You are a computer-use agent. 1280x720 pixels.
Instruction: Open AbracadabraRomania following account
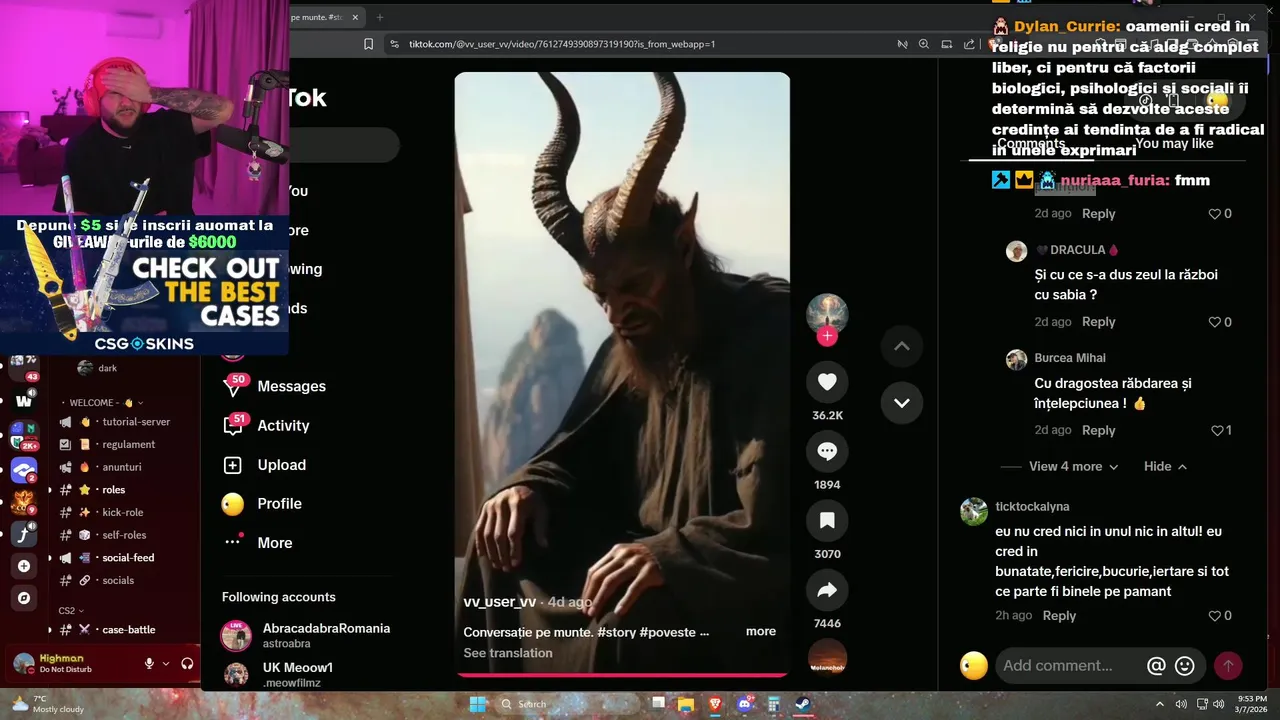coord(306,635)
